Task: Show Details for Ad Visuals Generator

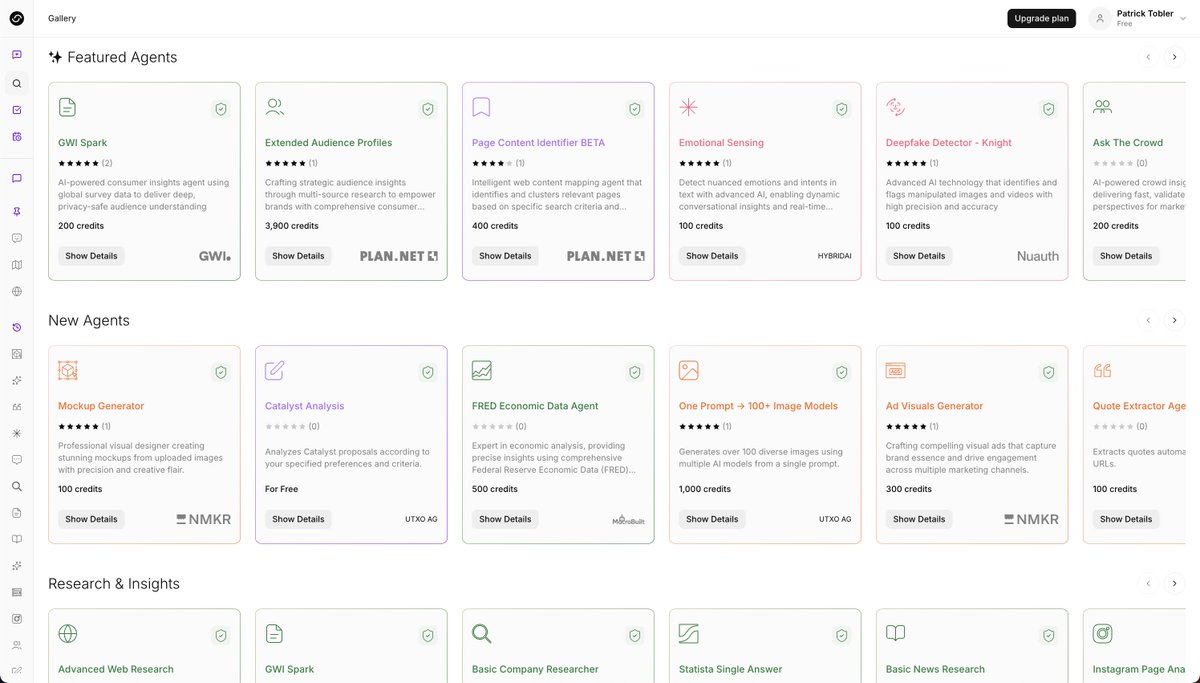Action: pos(919,519)
